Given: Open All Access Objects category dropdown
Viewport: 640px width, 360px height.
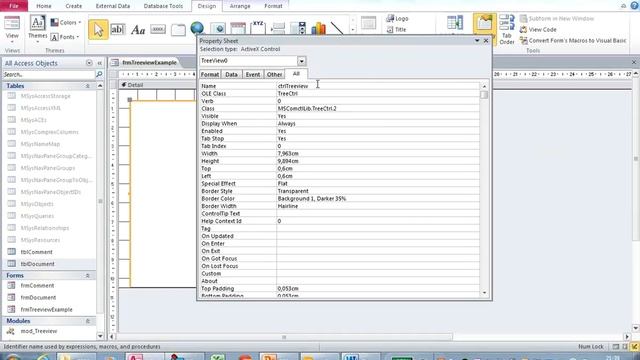Looking at the screenshot, I should click(89, 63).
